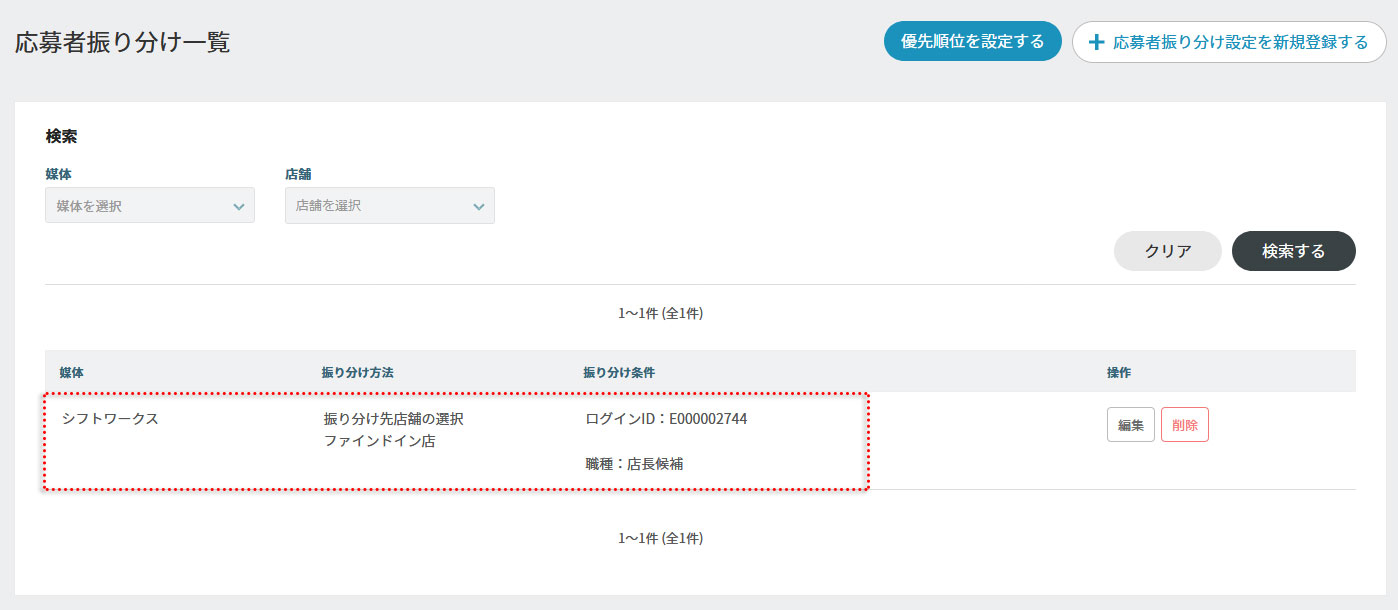Click the chevron arrow in 店舗を選択 box

pyautogui.click(x=478, y=206)
